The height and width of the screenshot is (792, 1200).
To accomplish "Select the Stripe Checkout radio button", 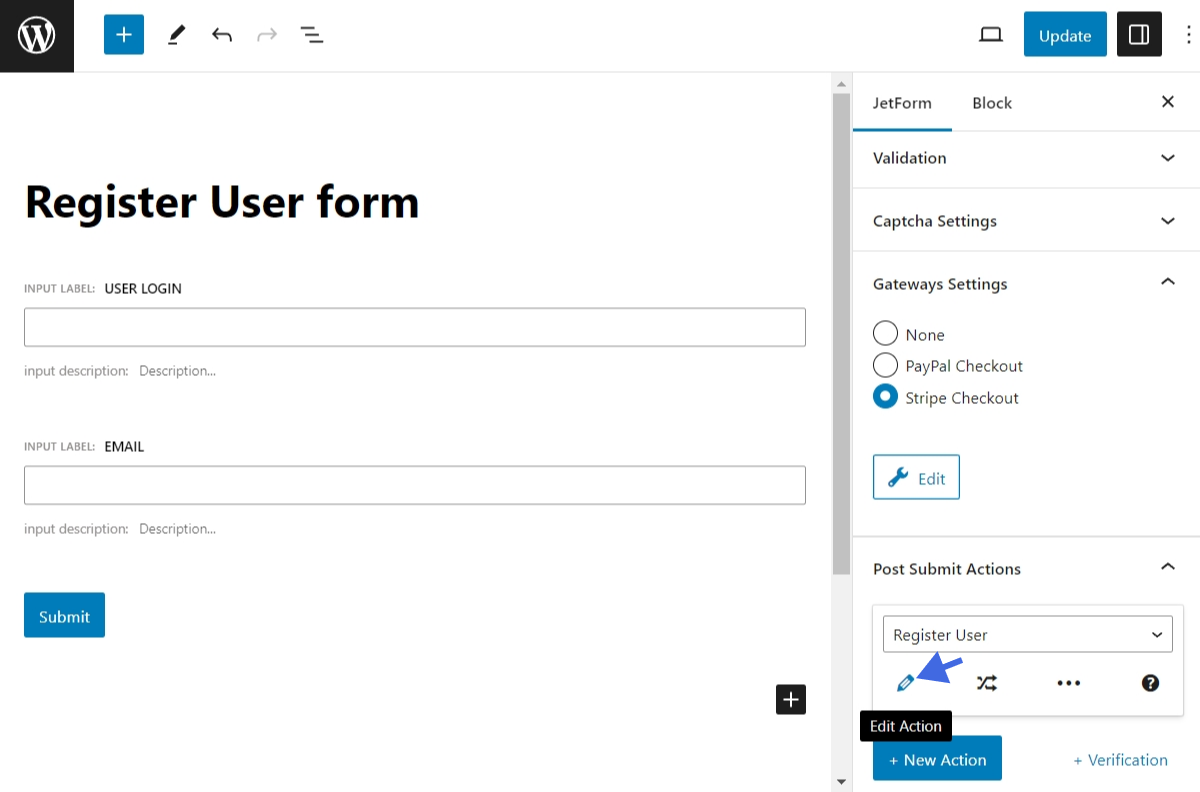I will [885, 396].
